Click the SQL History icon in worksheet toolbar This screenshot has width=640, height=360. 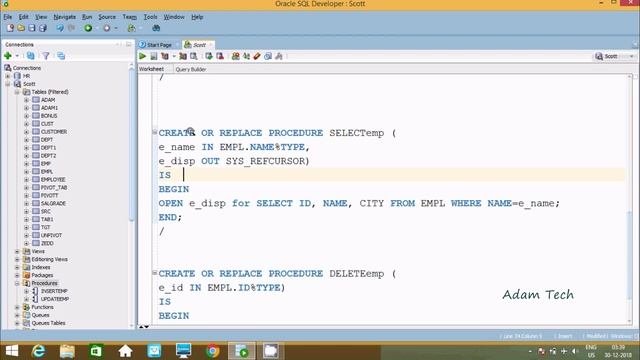click(268, 56)
